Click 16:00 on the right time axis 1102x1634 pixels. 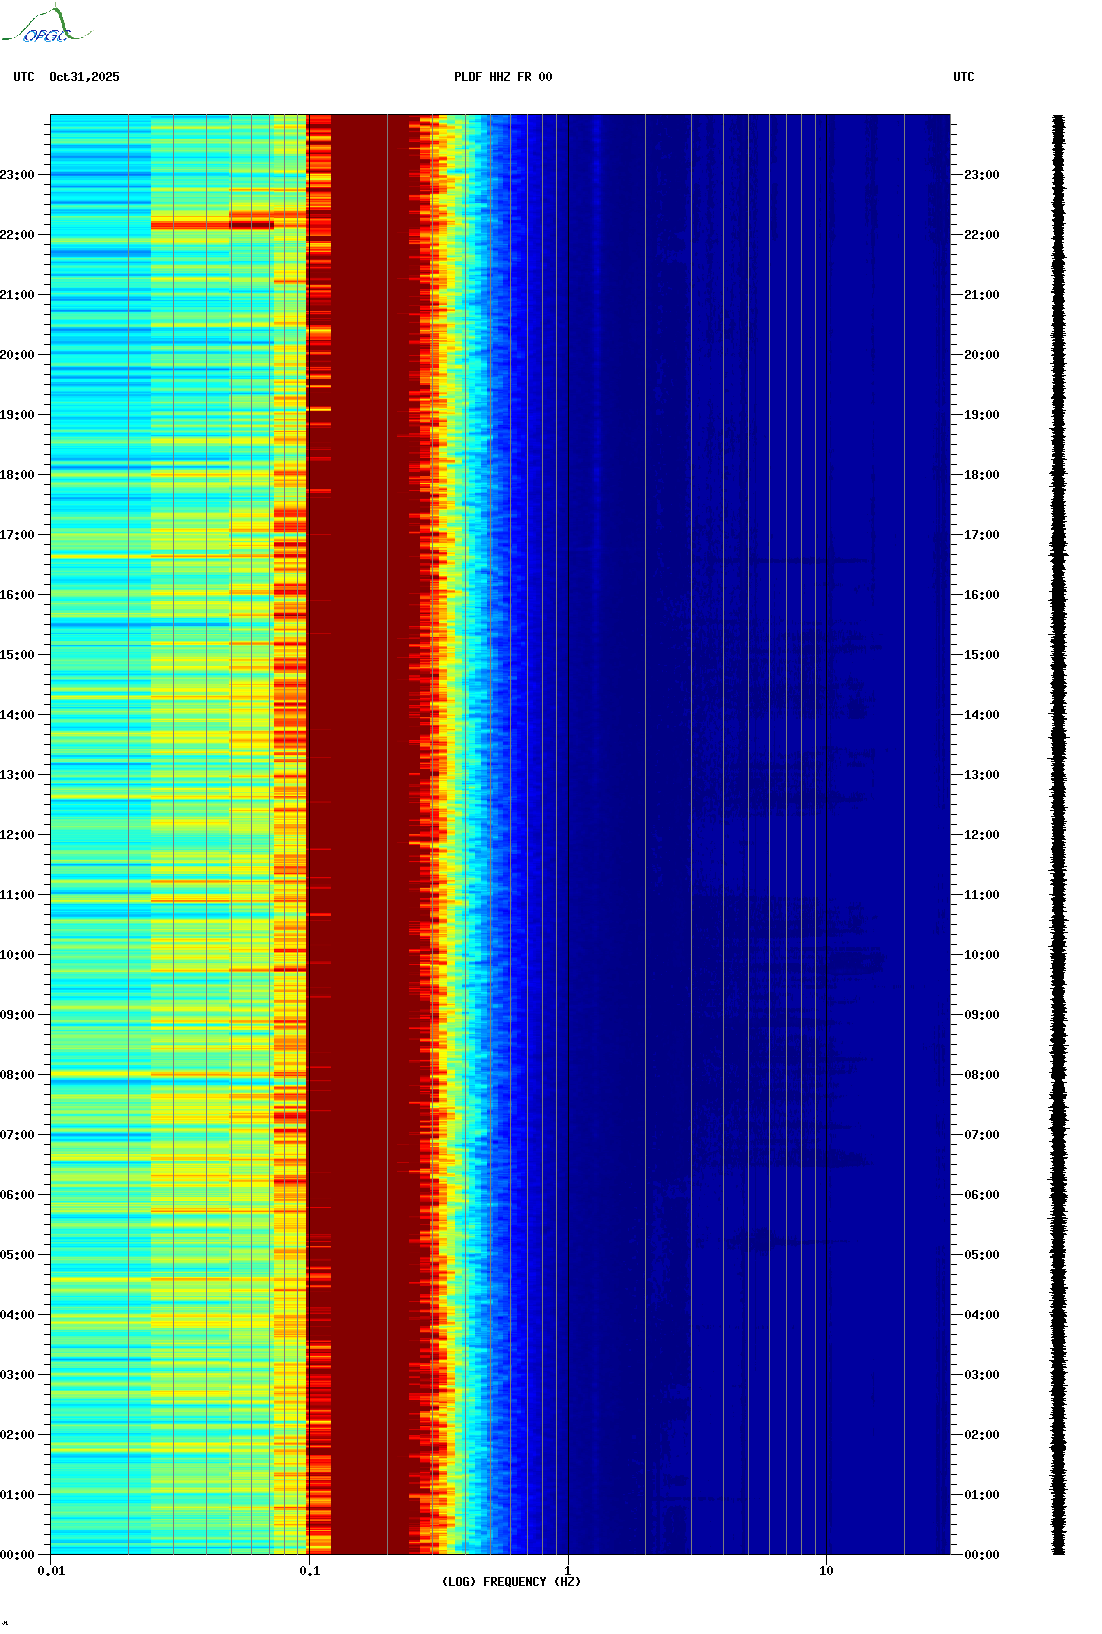click(x=982, y=595)
